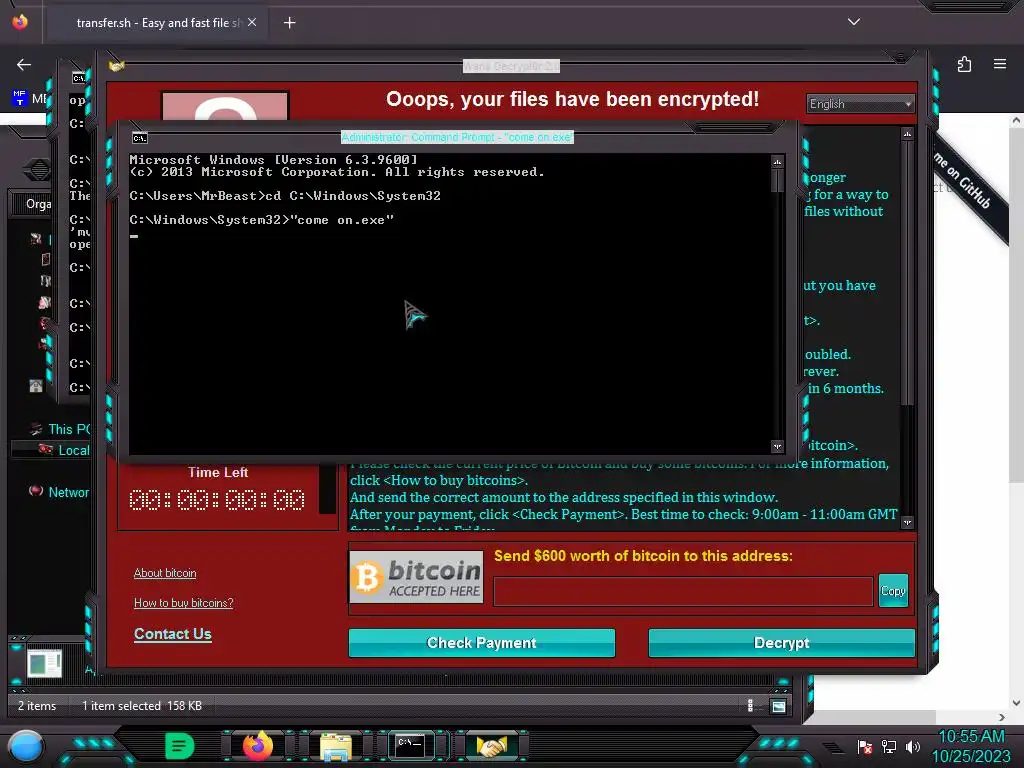
Task: Open the English language dropdown
Action: (860, 104)
